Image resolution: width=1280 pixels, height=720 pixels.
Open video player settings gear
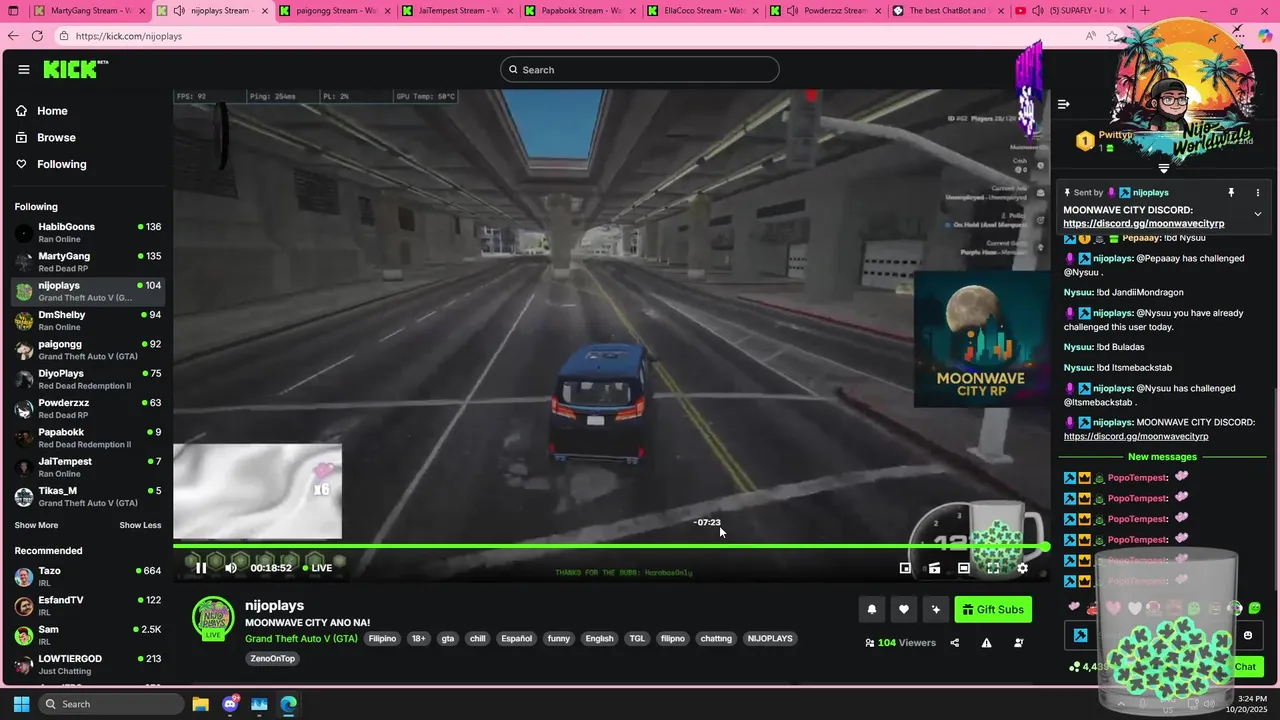1022,568
